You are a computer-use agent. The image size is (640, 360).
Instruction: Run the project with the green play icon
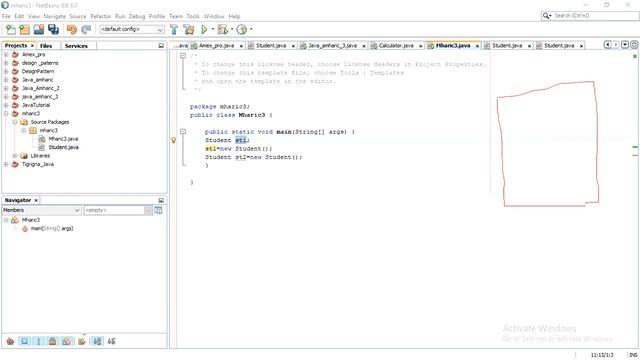pos(204,29)
